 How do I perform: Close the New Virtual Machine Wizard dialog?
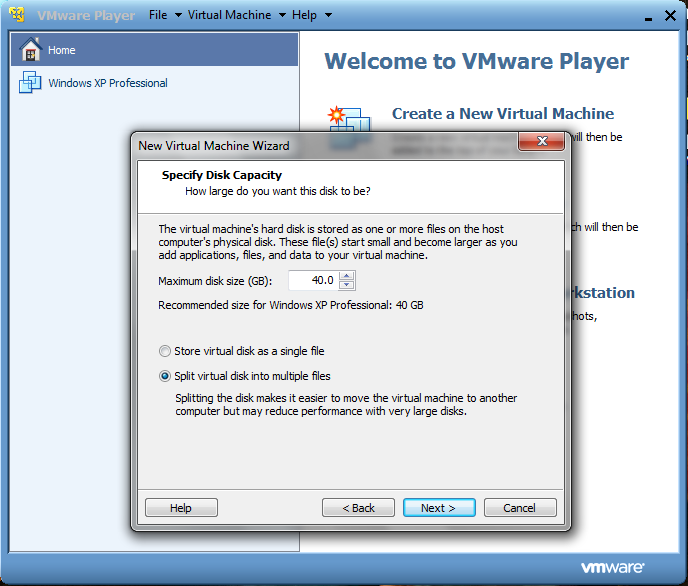[541, 141]
